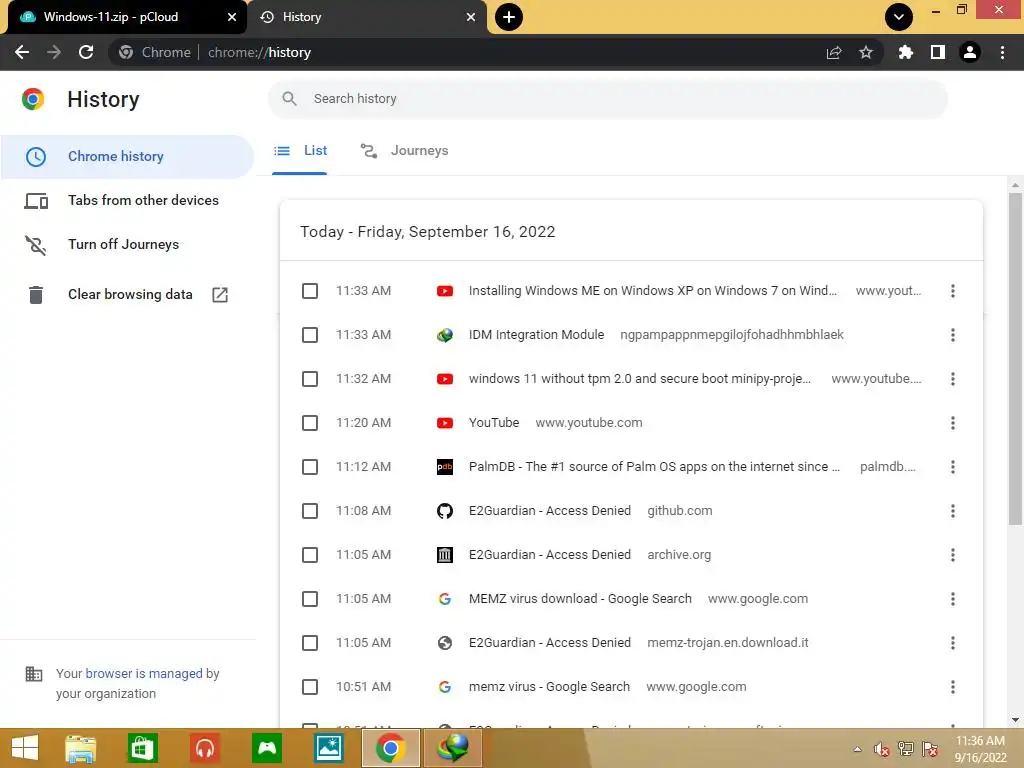Open Internet Download Manager on the taskbar
1024x768 pixels.
pyautogui.click(x=453, y=748)
